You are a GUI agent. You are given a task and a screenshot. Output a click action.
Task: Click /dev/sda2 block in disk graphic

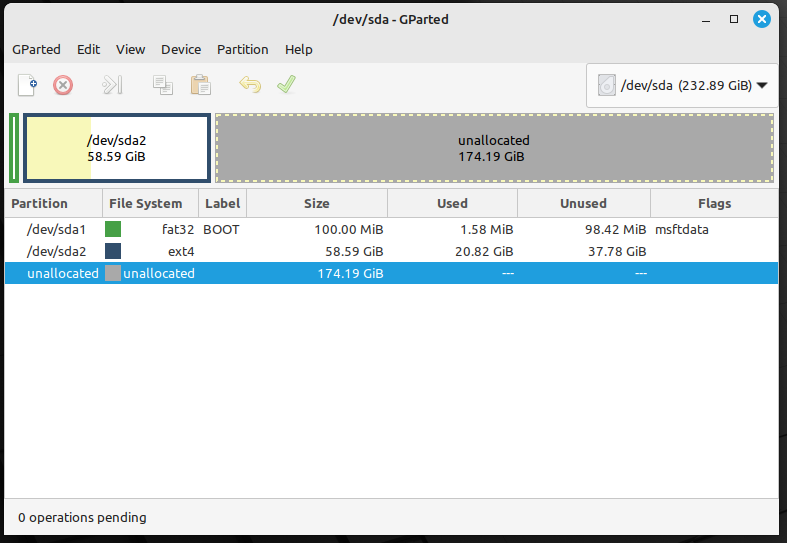117,148
